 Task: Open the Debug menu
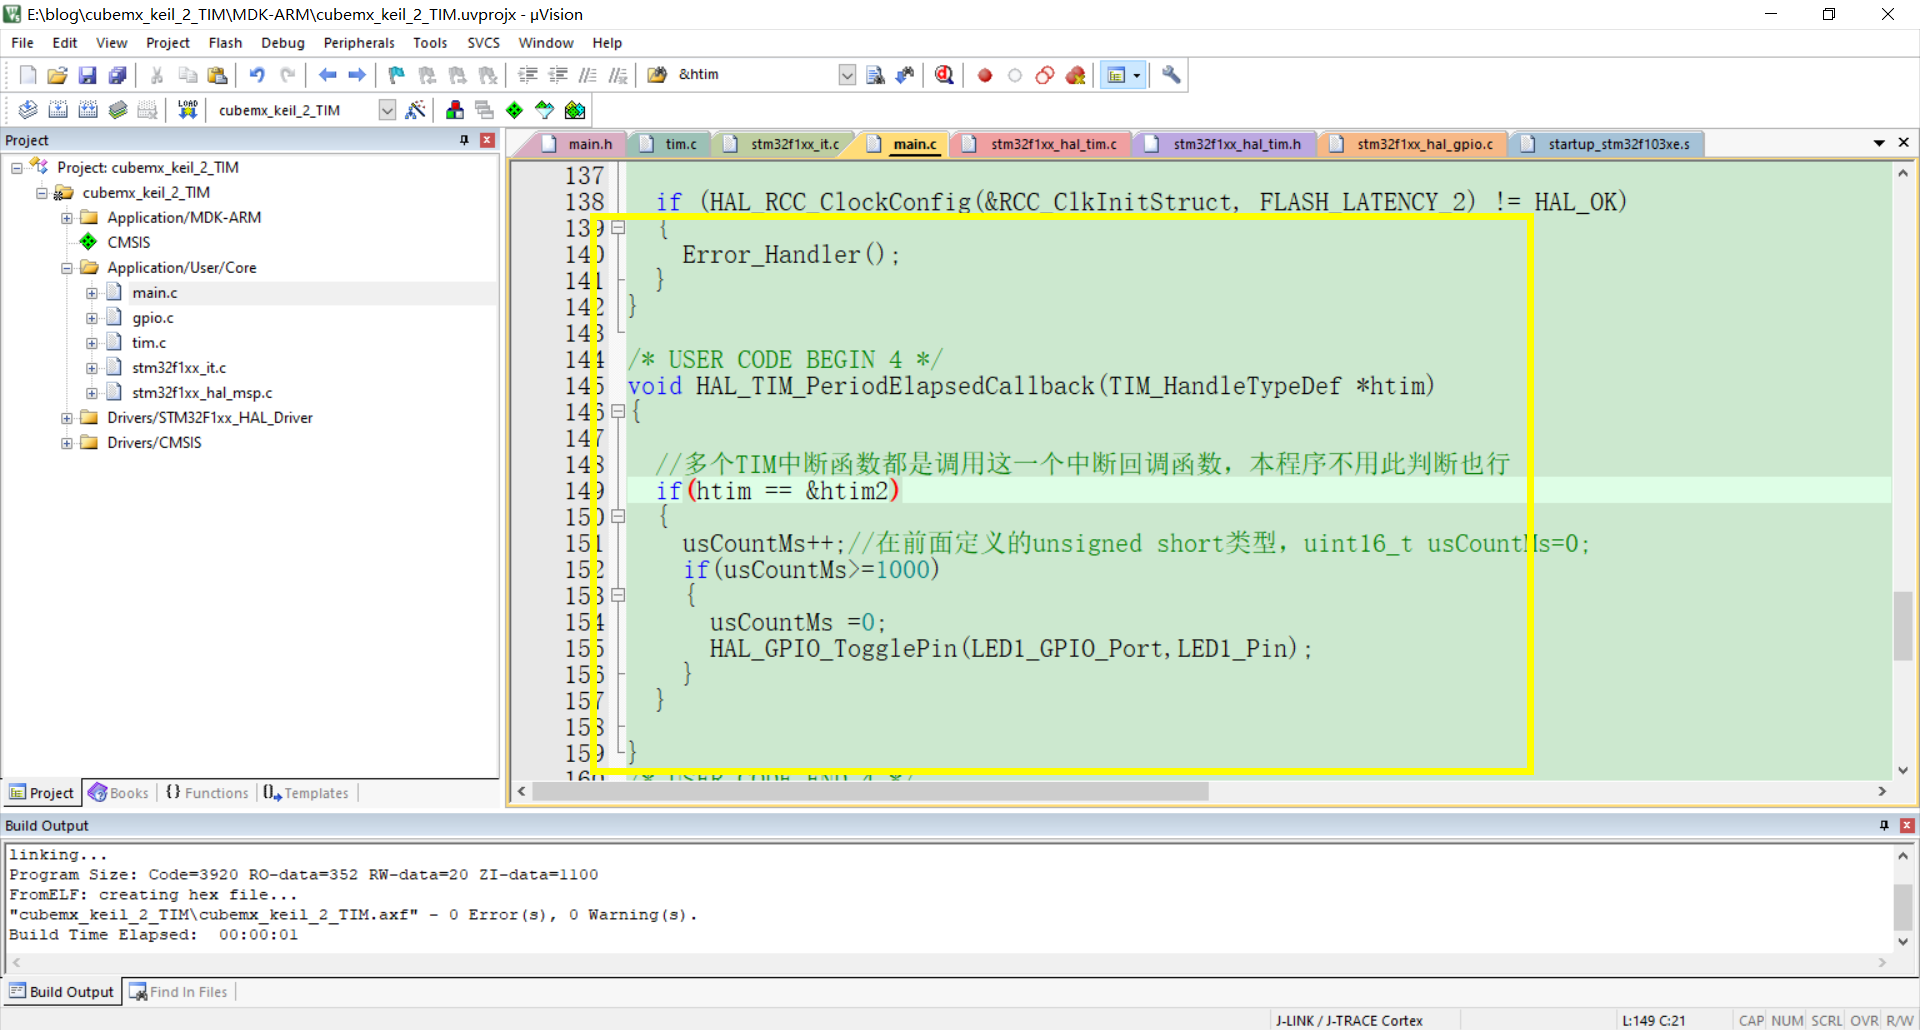pos(283,43)
